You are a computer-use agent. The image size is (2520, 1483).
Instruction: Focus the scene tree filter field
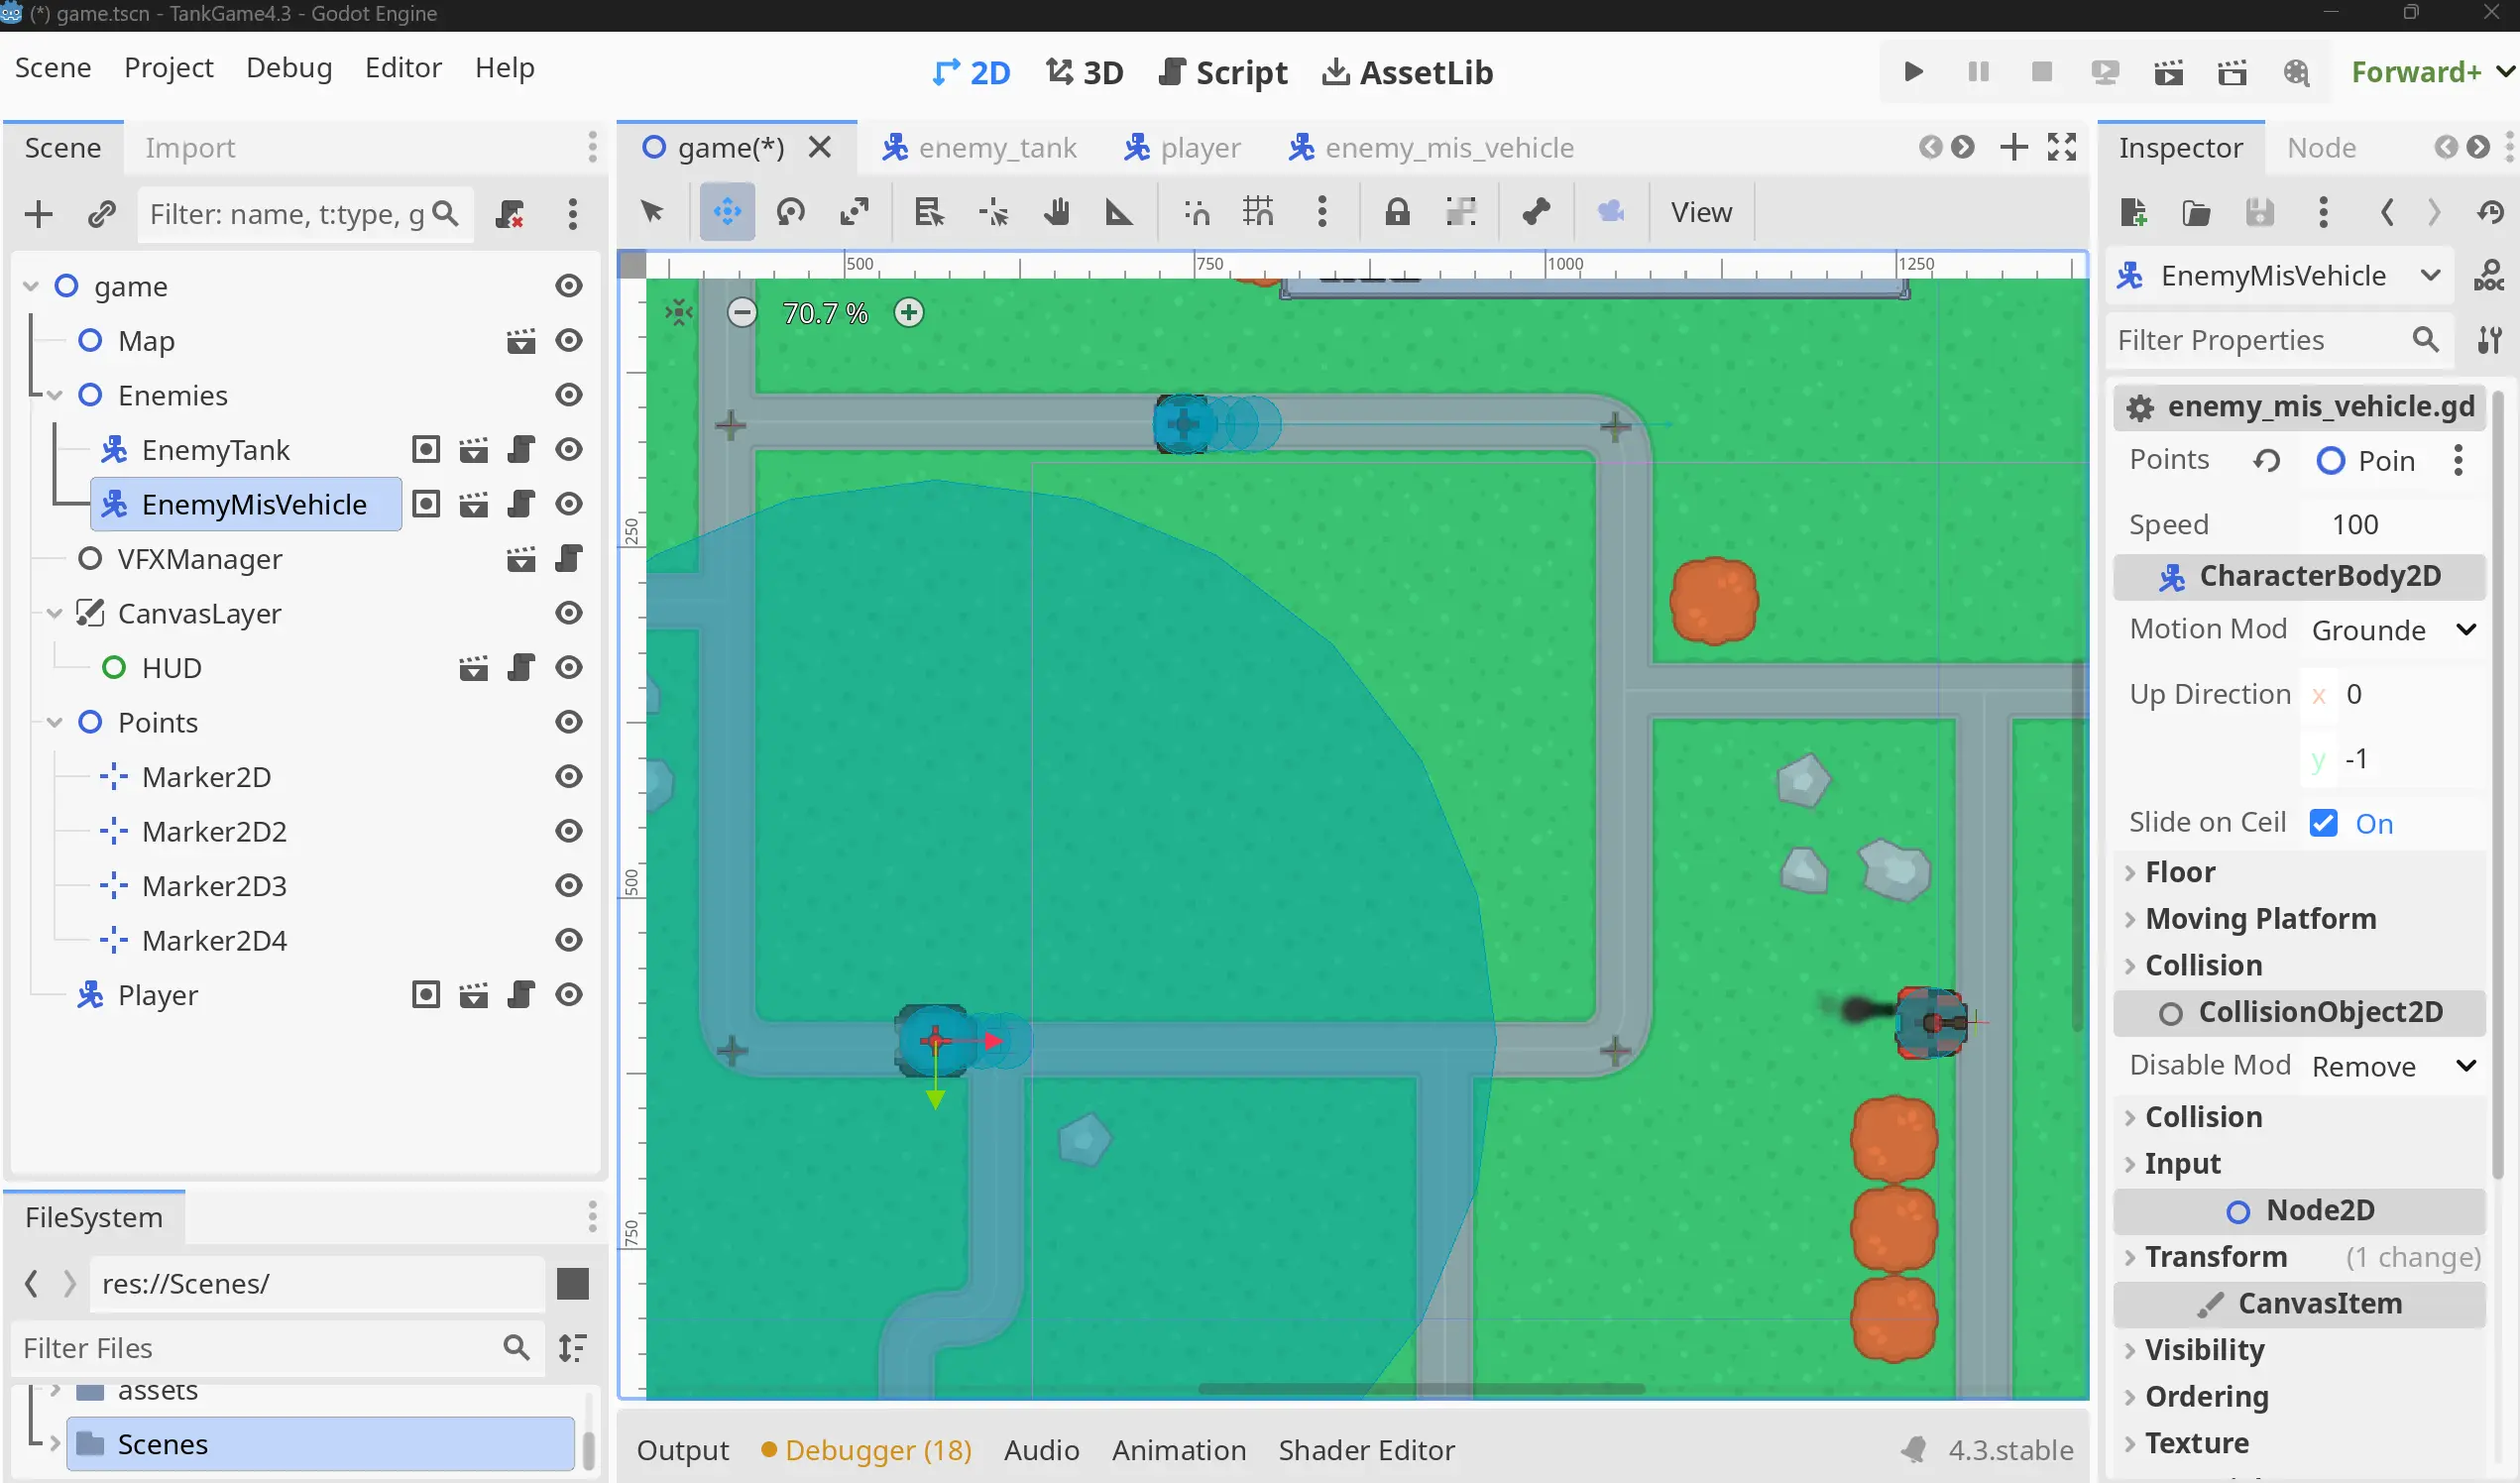point(304,214)
